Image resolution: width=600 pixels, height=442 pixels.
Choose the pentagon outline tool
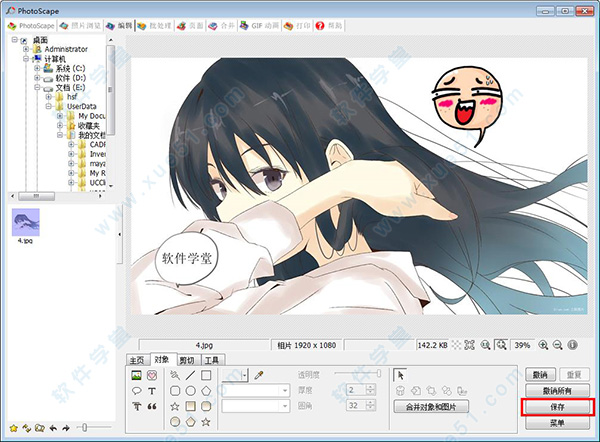click(206, 391)
